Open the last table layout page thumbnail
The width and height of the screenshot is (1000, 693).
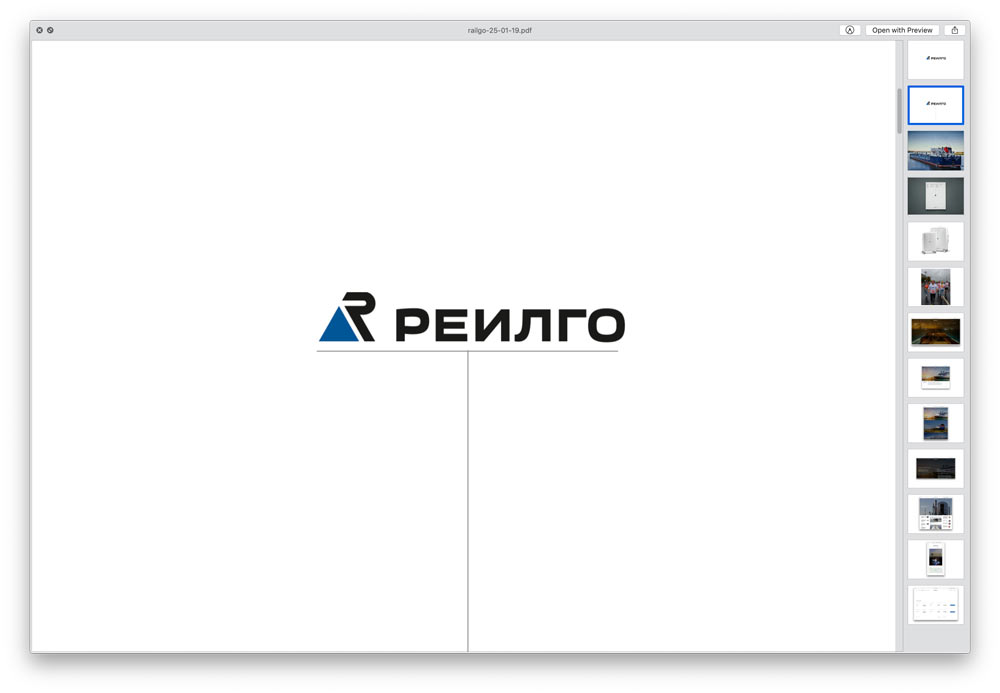click(x=935, y=605)
